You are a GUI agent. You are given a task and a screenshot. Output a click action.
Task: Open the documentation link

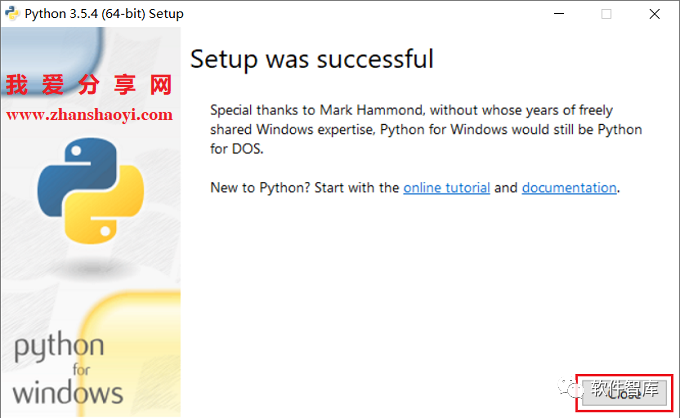click(x=569, y=187)
